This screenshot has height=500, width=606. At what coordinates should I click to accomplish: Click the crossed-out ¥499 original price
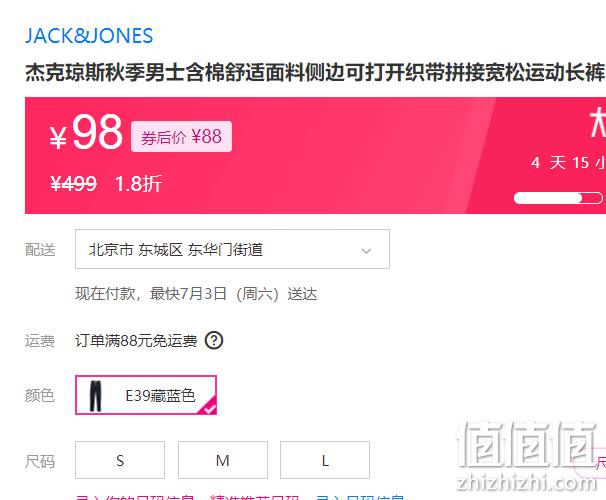click(73, 183)
